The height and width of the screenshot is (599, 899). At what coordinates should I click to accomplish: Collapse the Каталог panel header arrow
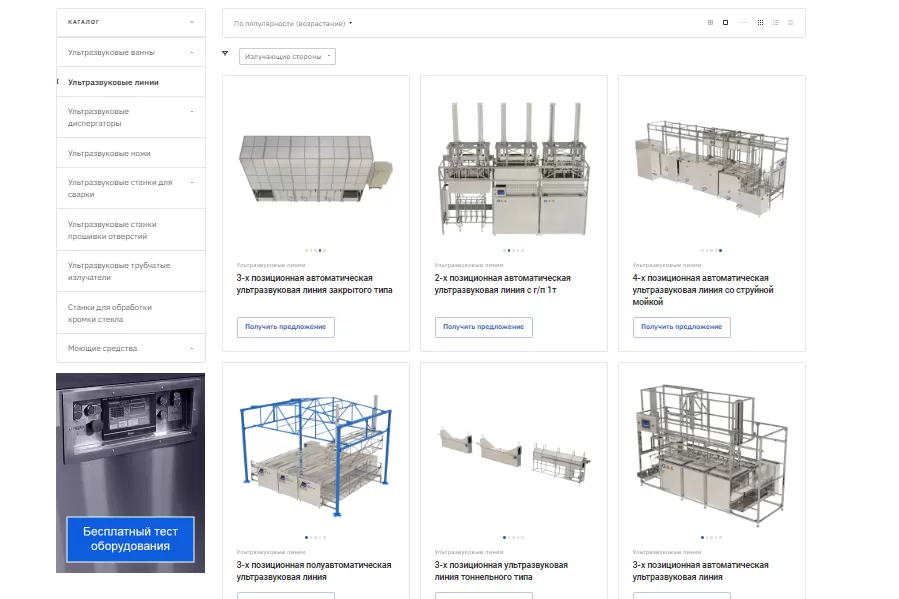pos(192,22)
